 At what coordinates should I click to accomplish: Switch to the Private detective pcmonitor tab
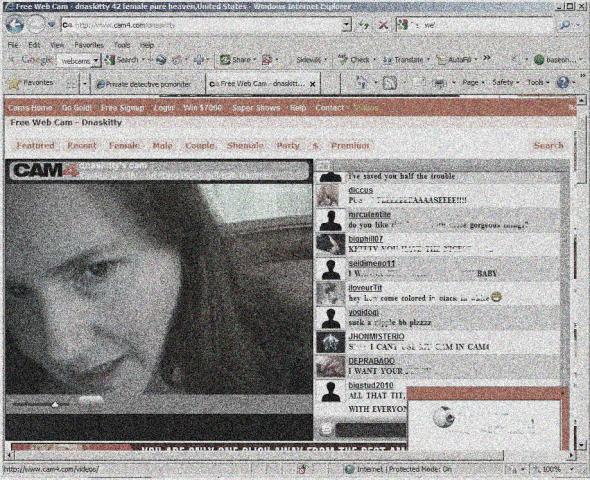[148, 84]
